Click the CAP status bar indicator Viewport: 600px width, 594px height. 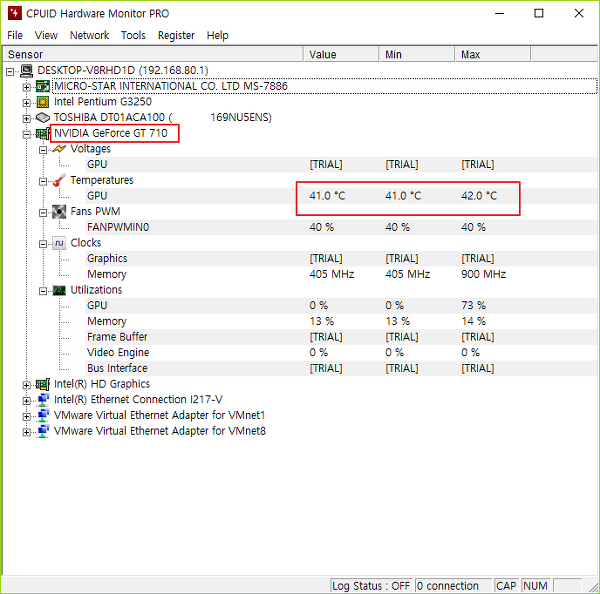[x=506, y=586]
